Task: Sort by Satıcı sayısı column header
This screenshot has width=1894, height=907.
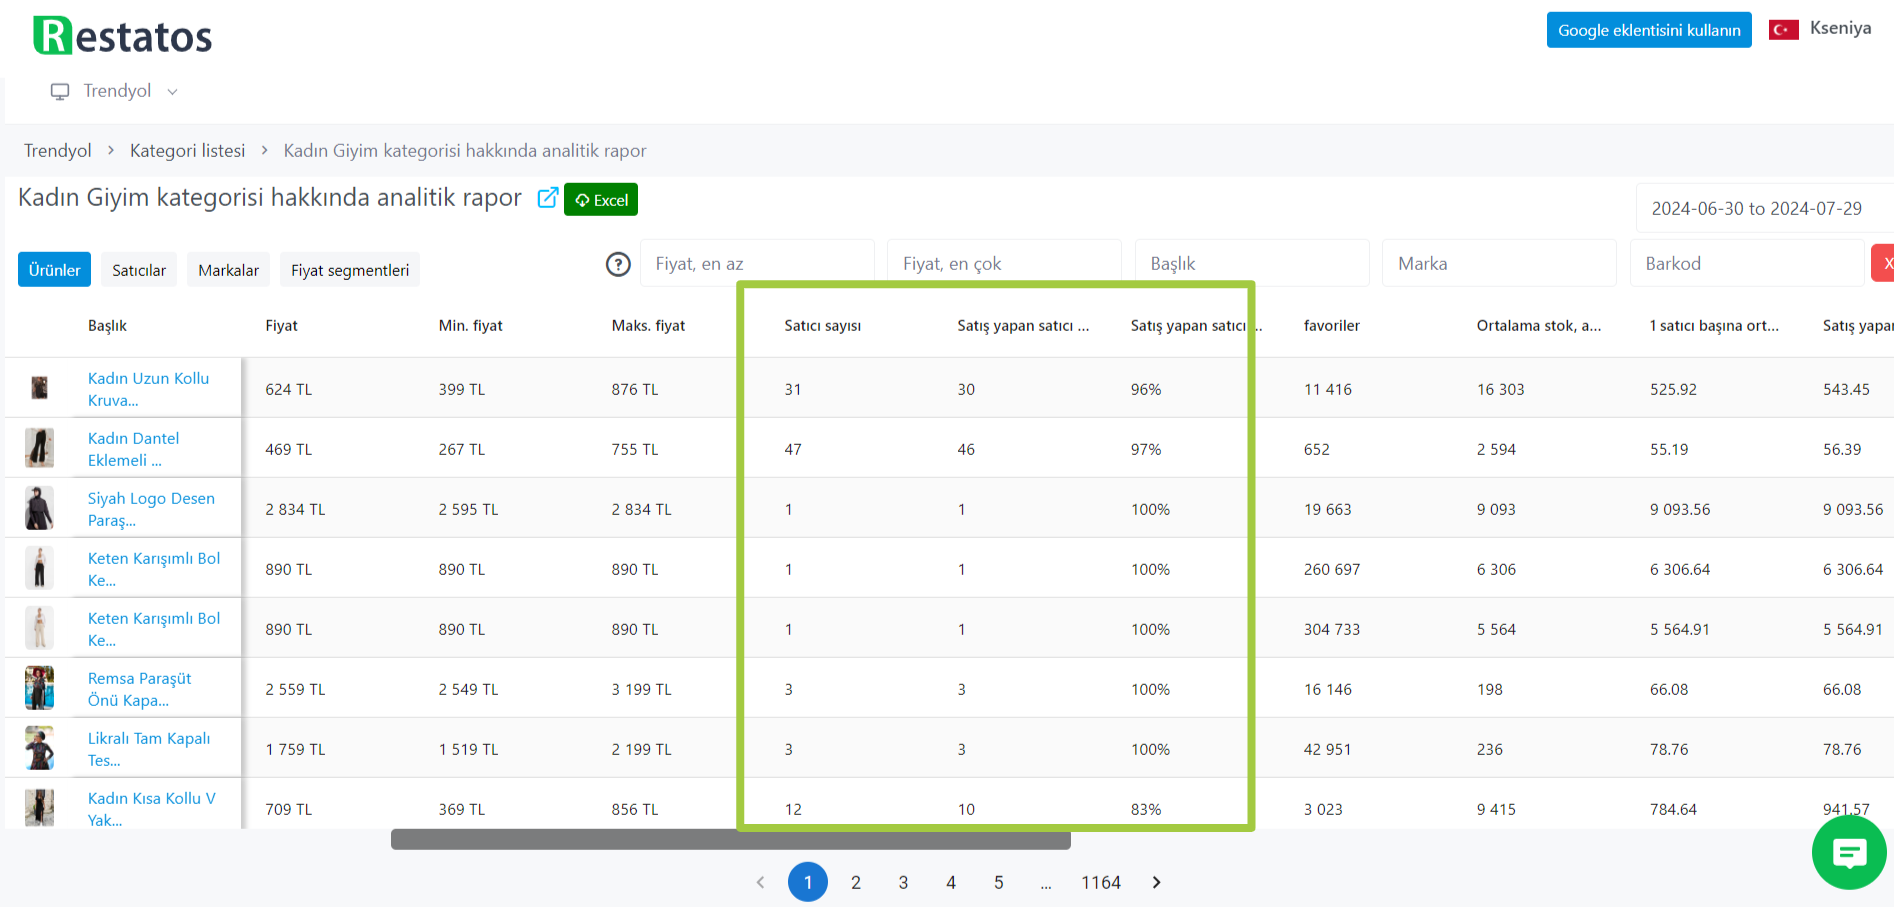Action: point(822,326)
